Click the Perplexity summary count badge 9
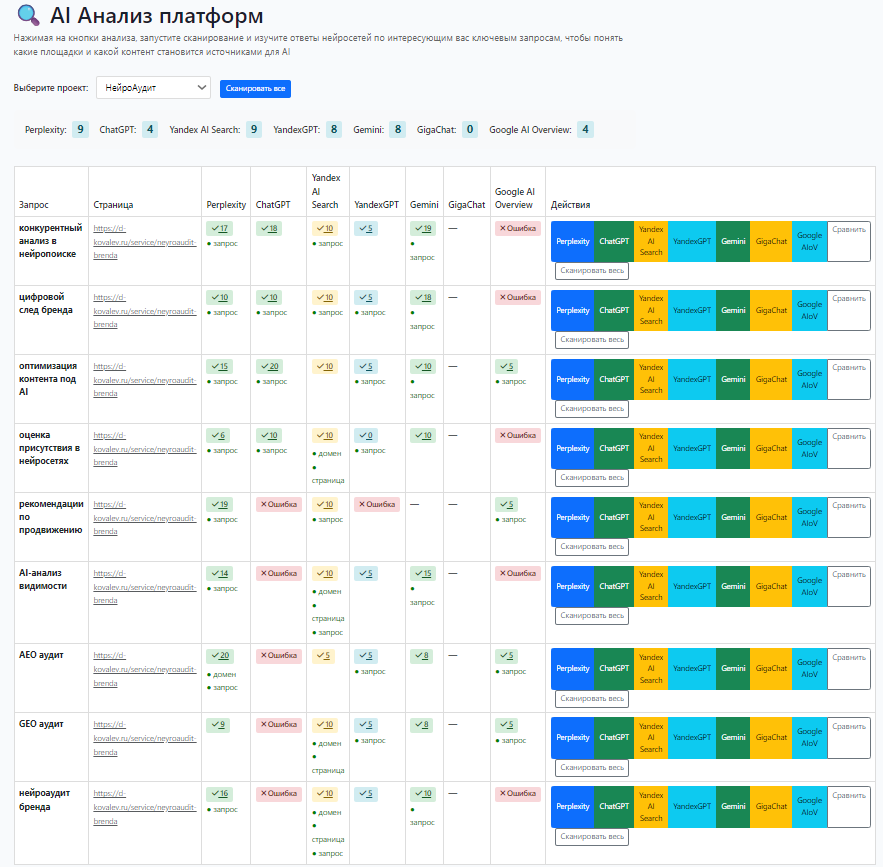 tap(80, 129)
